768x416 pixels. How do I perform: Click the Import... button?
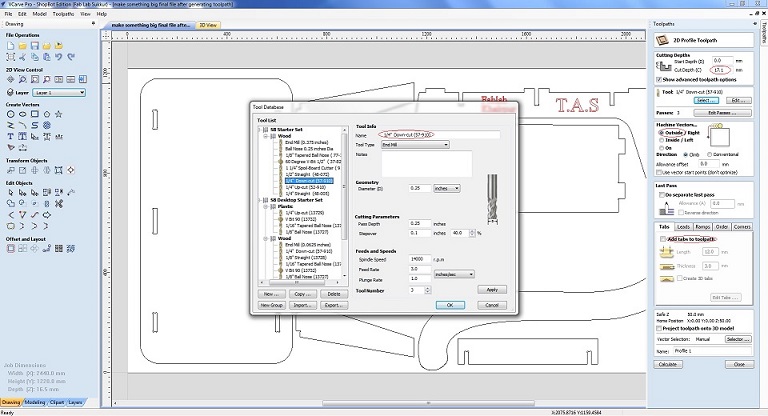(x=301, y=305)
